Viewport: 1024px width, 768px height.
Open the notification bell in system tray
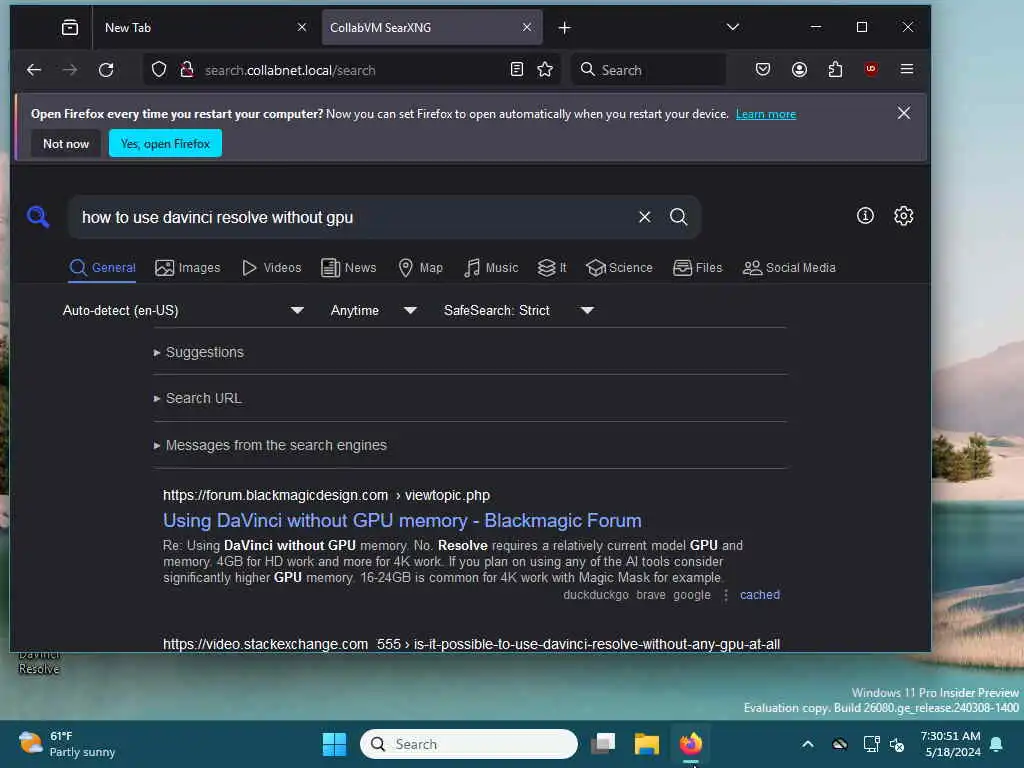point(996,744)
